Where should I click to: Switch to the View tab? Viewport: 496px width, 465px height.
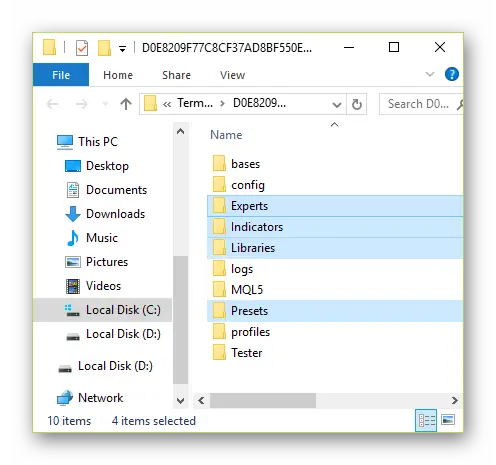(x=232, y=75)
